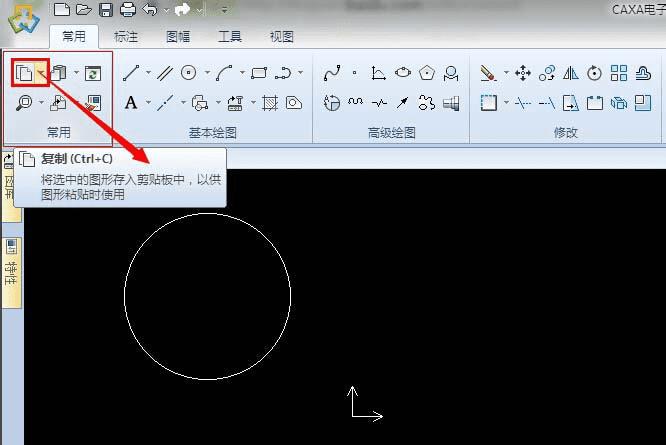Click the Copy (复制) icon
This screenshot has width=666, height=445.
[24, 73]
